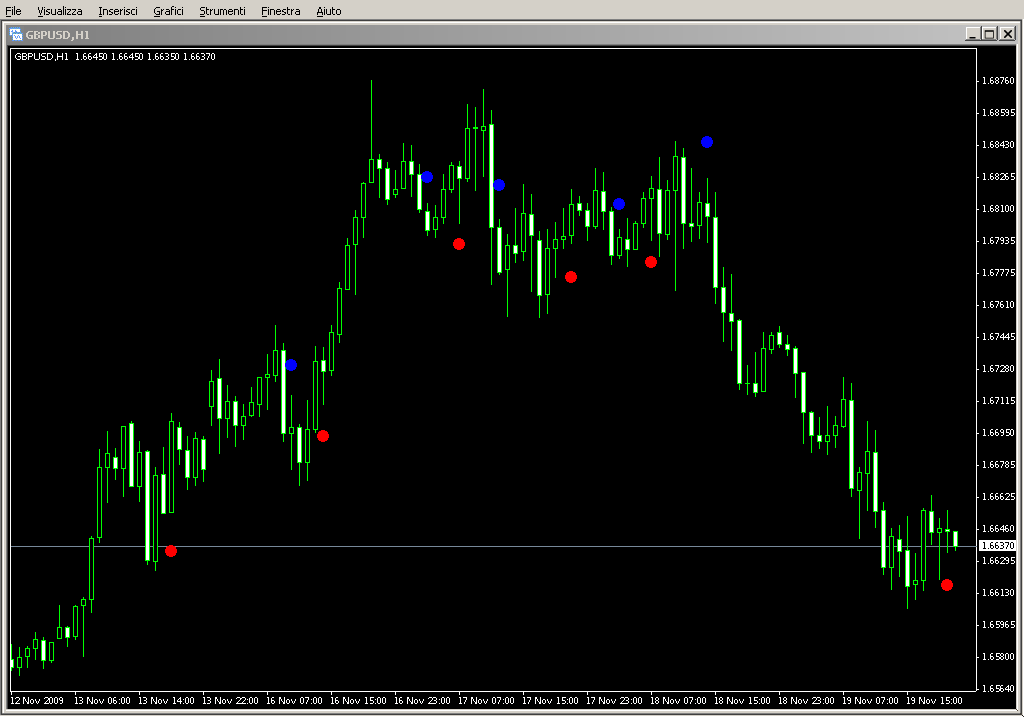Click the 1.68430 price scale label
This screenshot has height=717, width=1024.
pos(999,145)
